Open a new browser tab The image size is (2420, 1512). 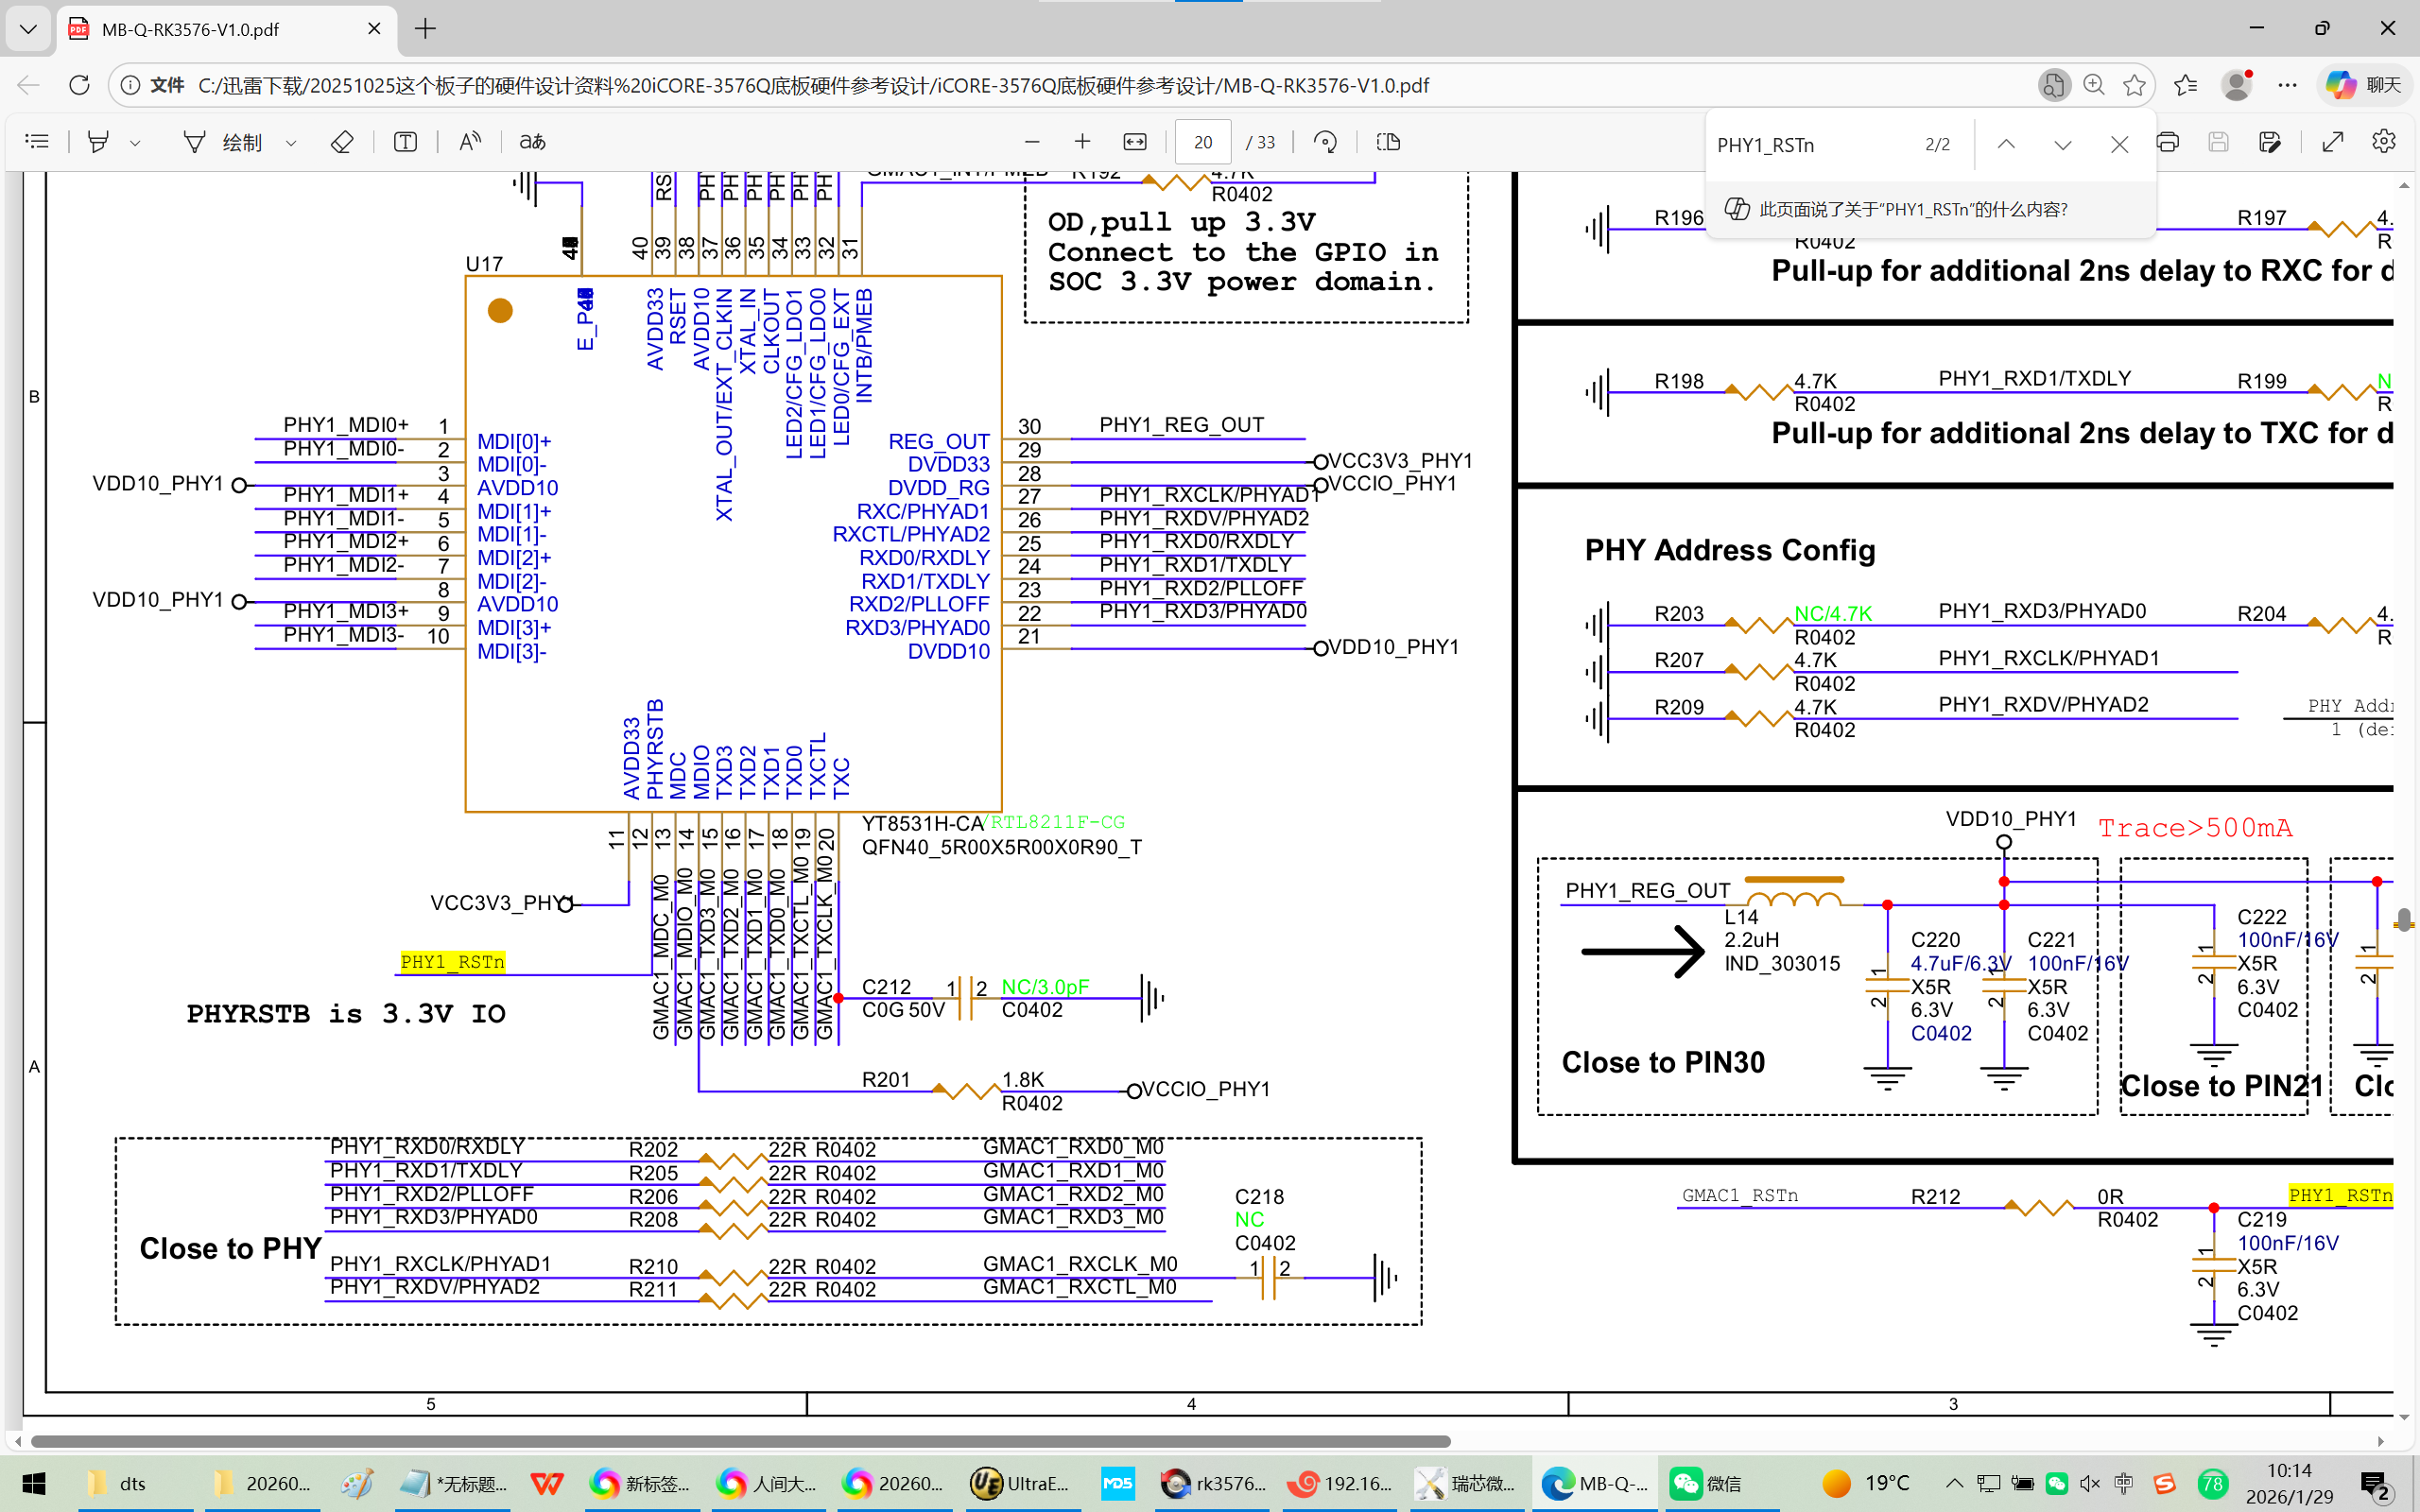pos(425,29)
